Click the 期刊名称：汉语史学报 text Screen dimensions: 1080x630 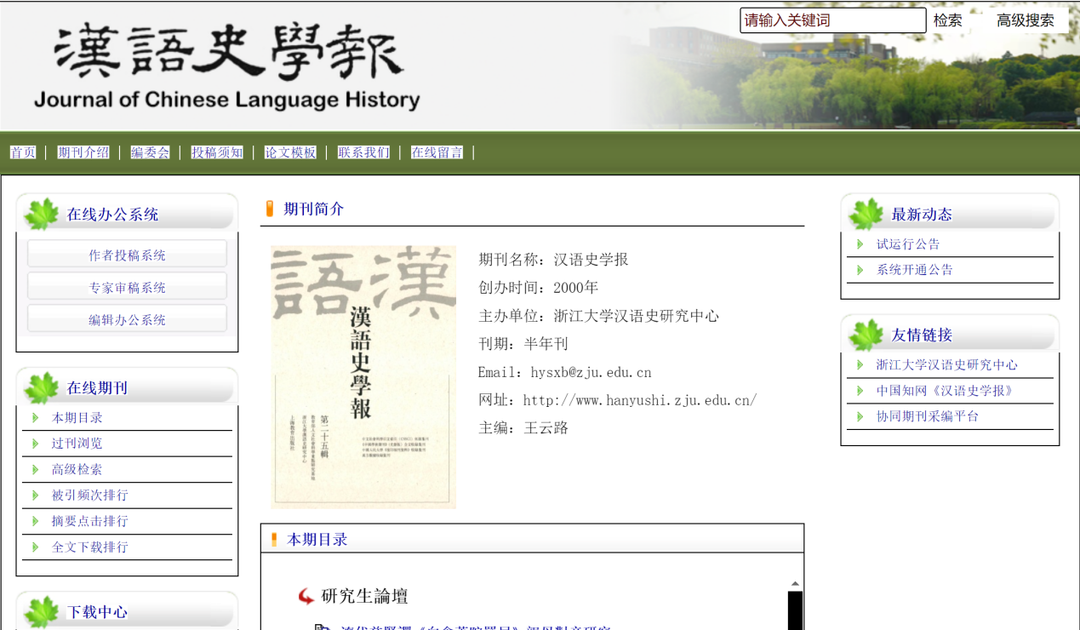pyautogui.click(x=553, y=260)
